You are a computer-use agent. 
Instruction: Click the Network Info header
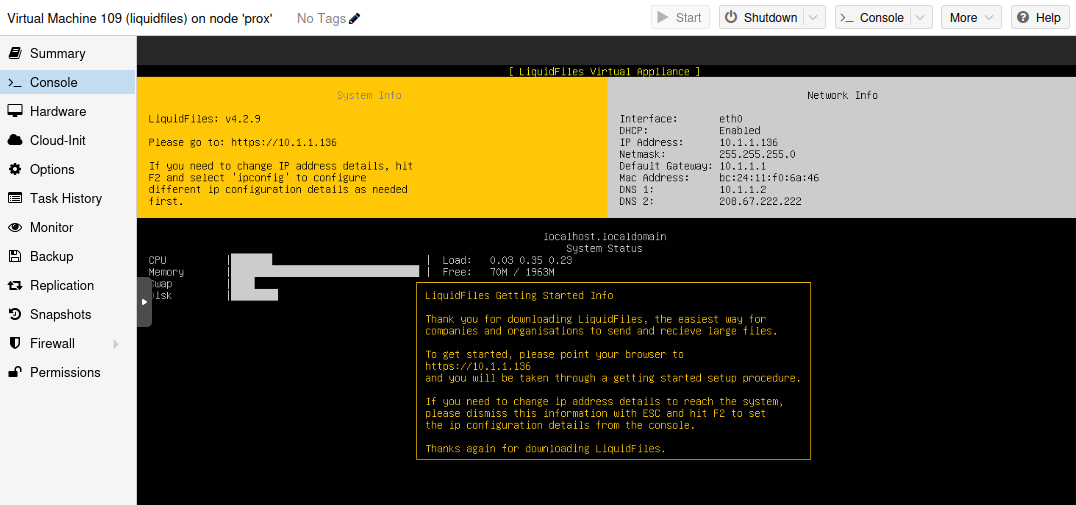[842, 95]
